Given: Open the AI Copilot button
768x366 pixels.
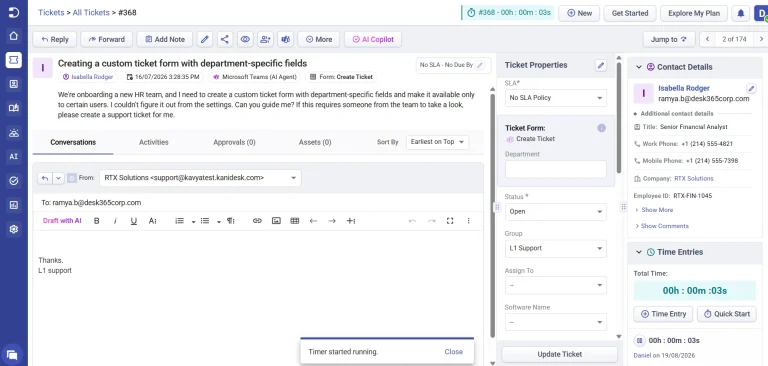Looking at the screenshot, I should 373,40.
